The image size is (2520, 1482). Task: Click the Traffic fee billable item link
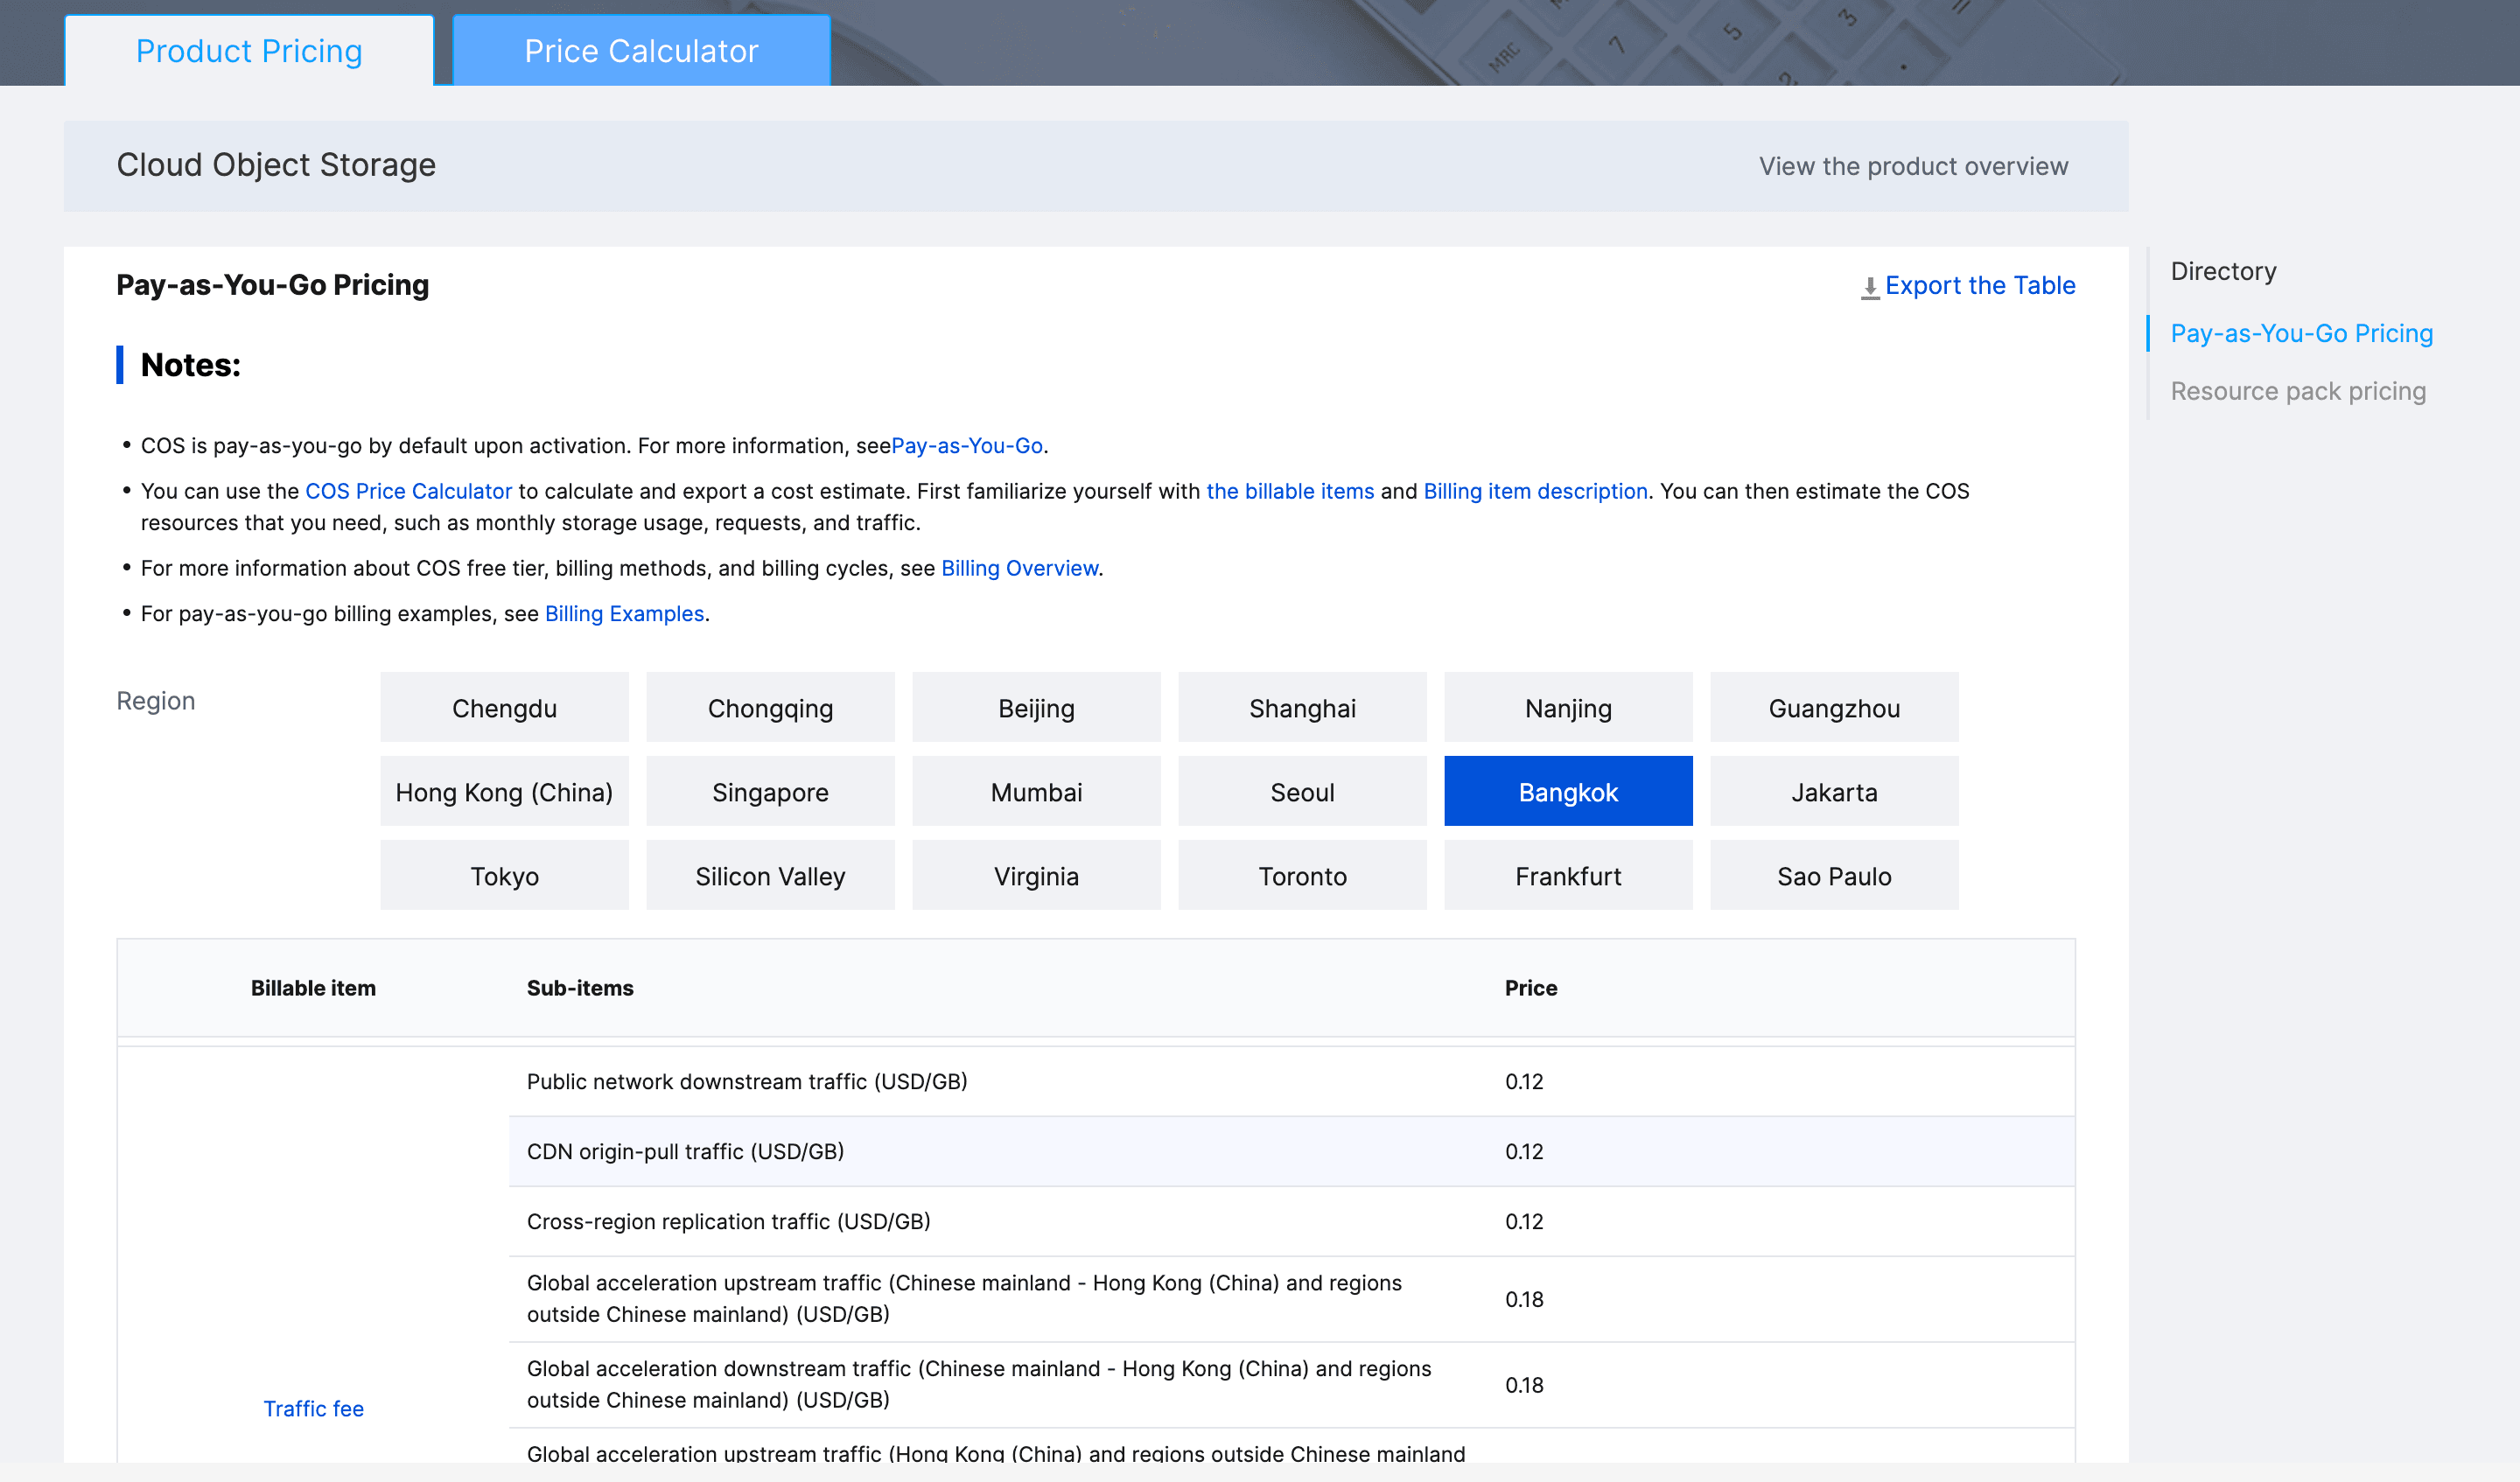[313, 1408]
